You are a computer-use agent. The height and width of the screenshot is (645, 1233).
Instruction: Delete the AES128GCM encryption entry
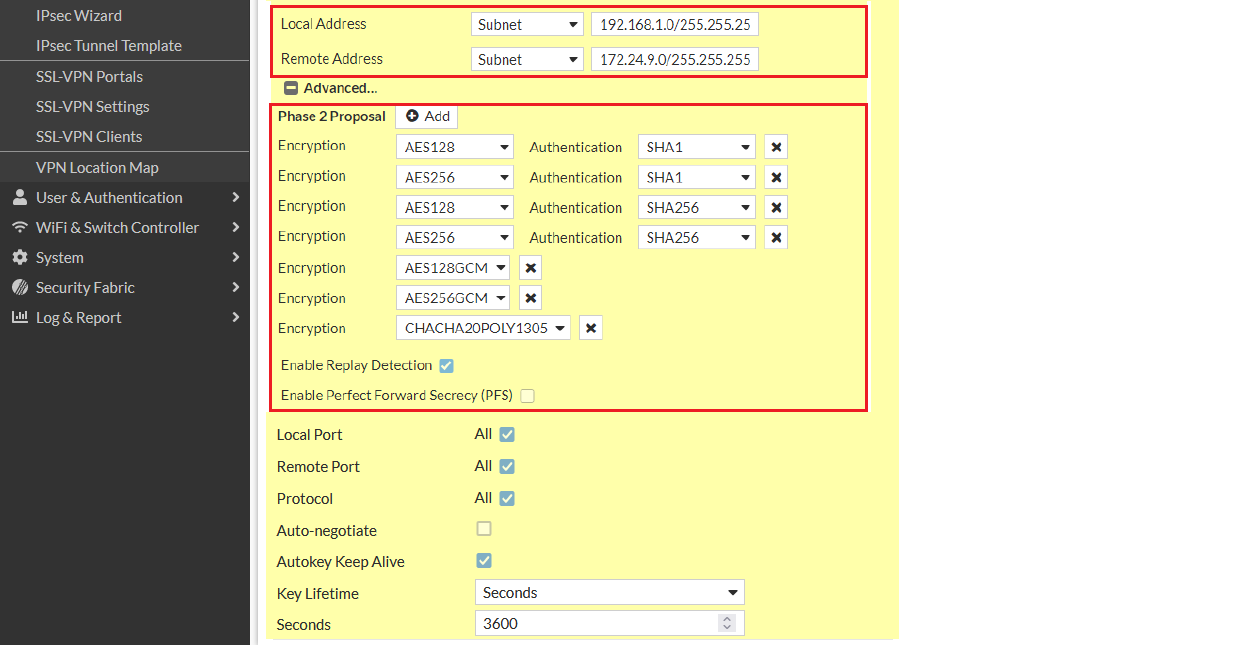[x=531, y=268]
